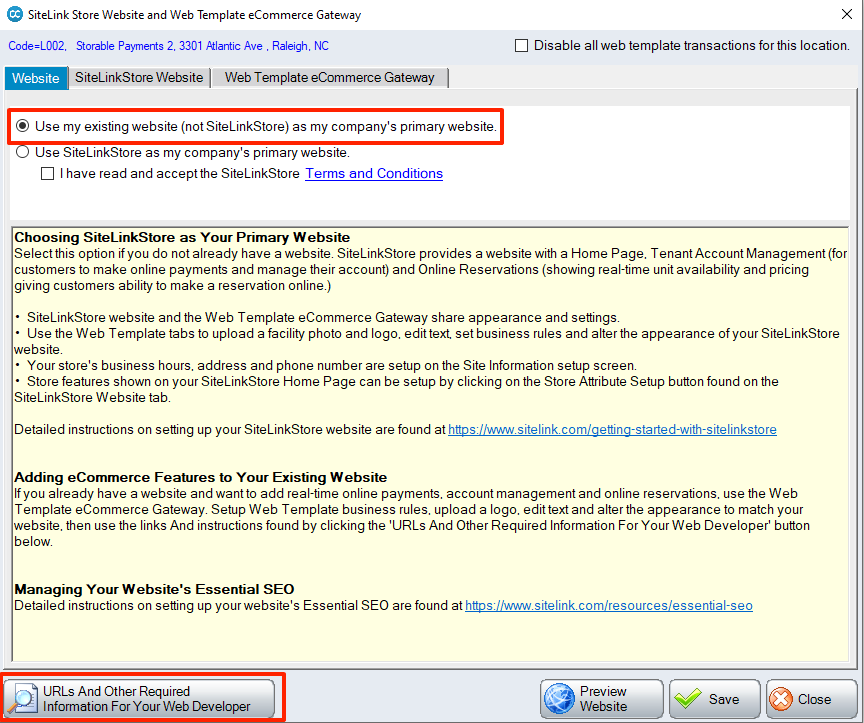This screenshot has height=723, width=864.
Task: Click the Close button label
Action: (x=814, y=699)
